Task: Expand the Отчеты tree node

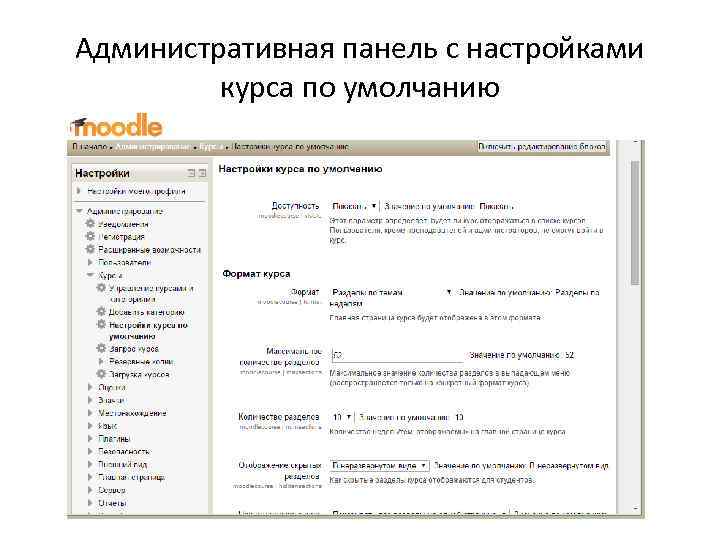Action: 90,503
